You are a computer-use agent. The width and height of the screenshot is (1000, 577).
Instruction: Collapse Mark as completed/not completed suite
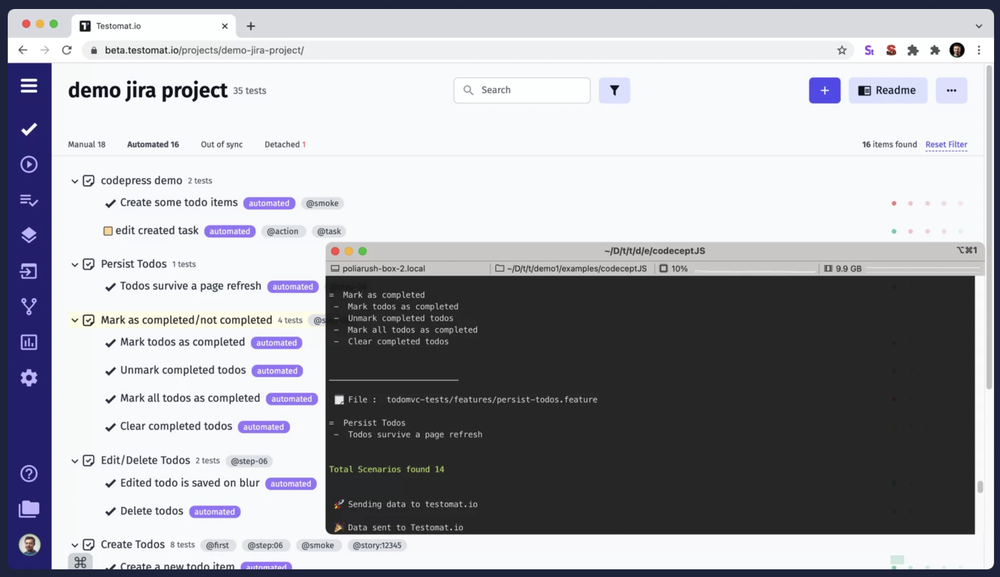(75, 320)
